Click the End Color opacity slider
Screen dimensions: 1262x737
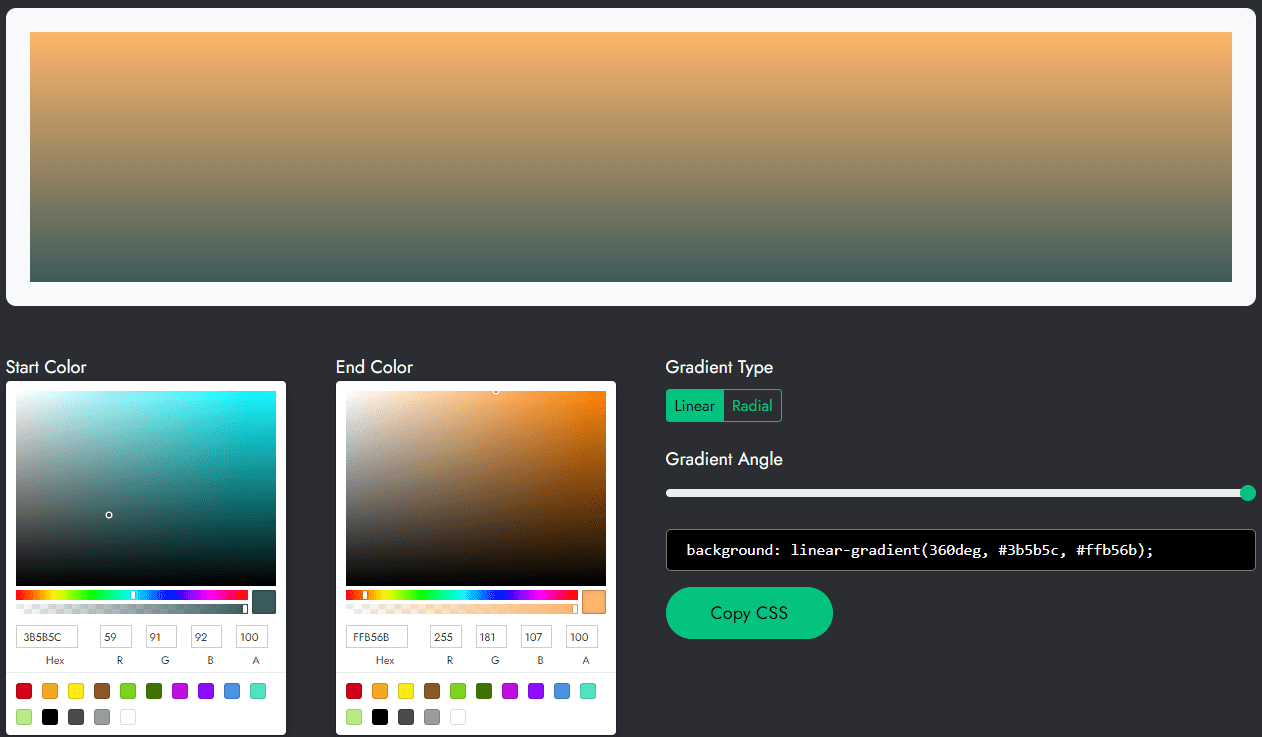460,608
